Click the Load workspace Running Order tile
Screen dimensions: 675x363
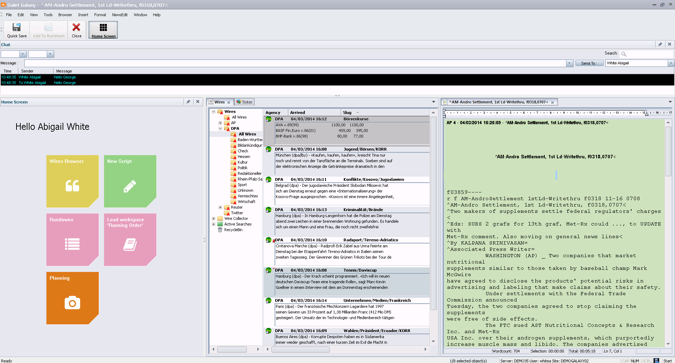[x=130, y=240]
